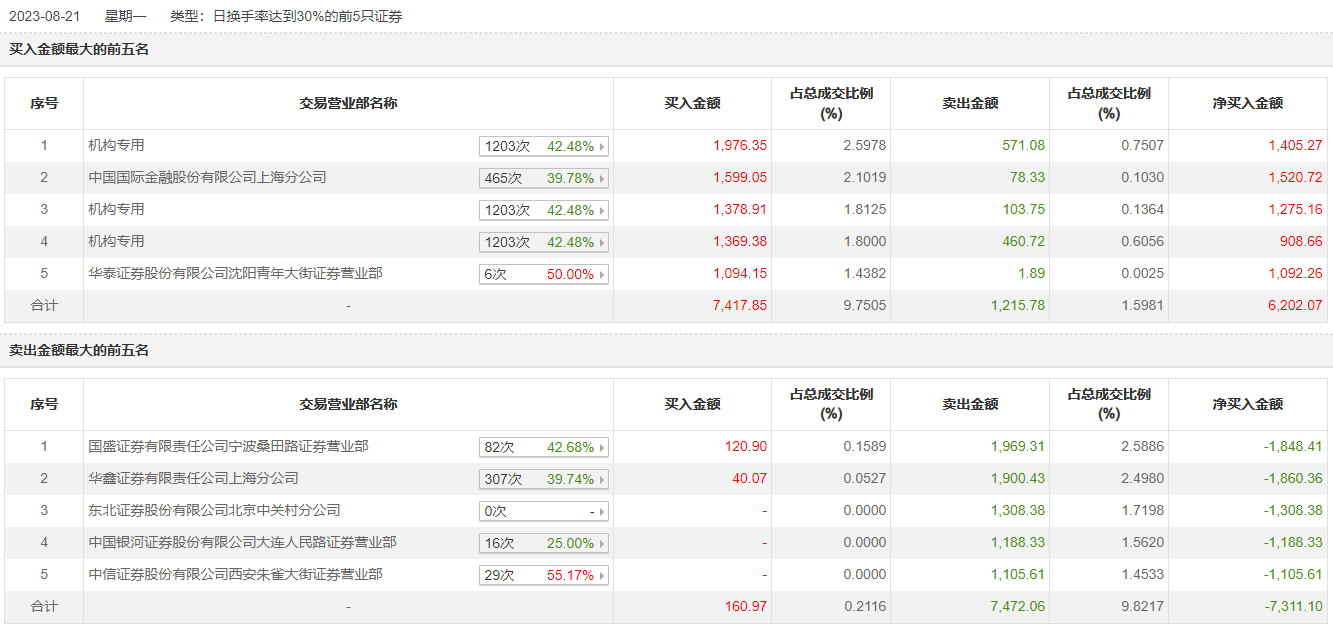Click 机构专用 in buy-table row 3
This screenshot has width=1333, height=627.
pyautogui.click(x=116, y=209)
